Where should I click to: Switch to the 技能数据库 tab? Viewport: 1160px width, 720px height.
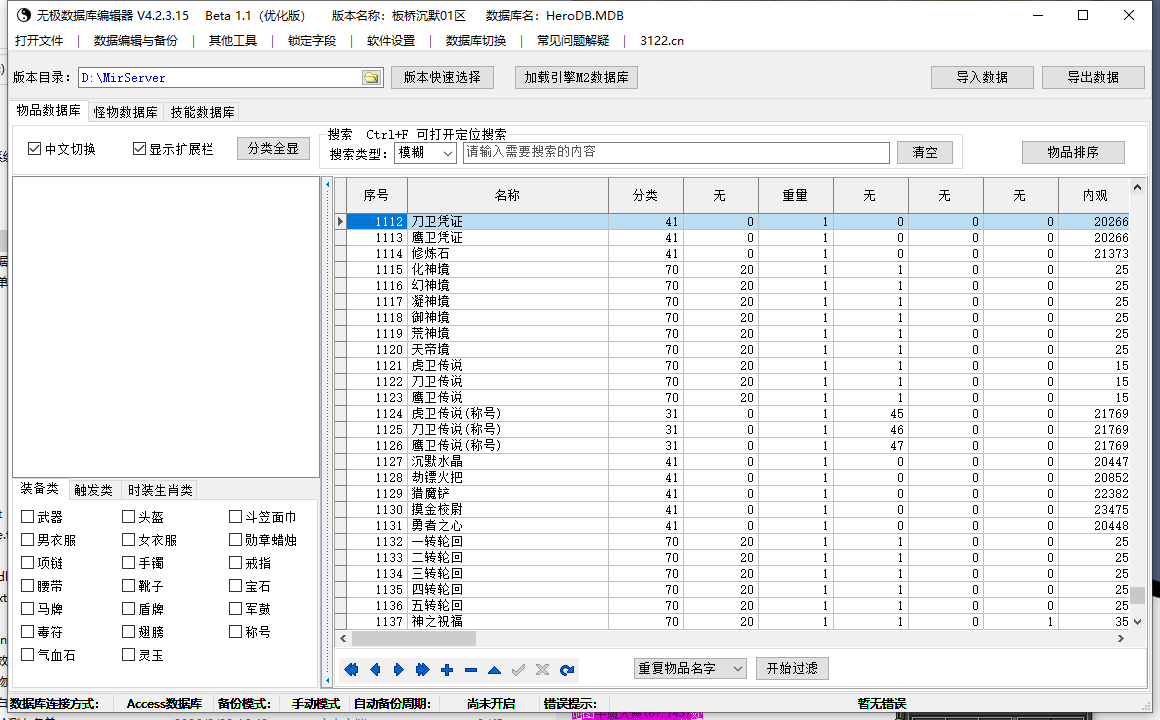(203, 112)
